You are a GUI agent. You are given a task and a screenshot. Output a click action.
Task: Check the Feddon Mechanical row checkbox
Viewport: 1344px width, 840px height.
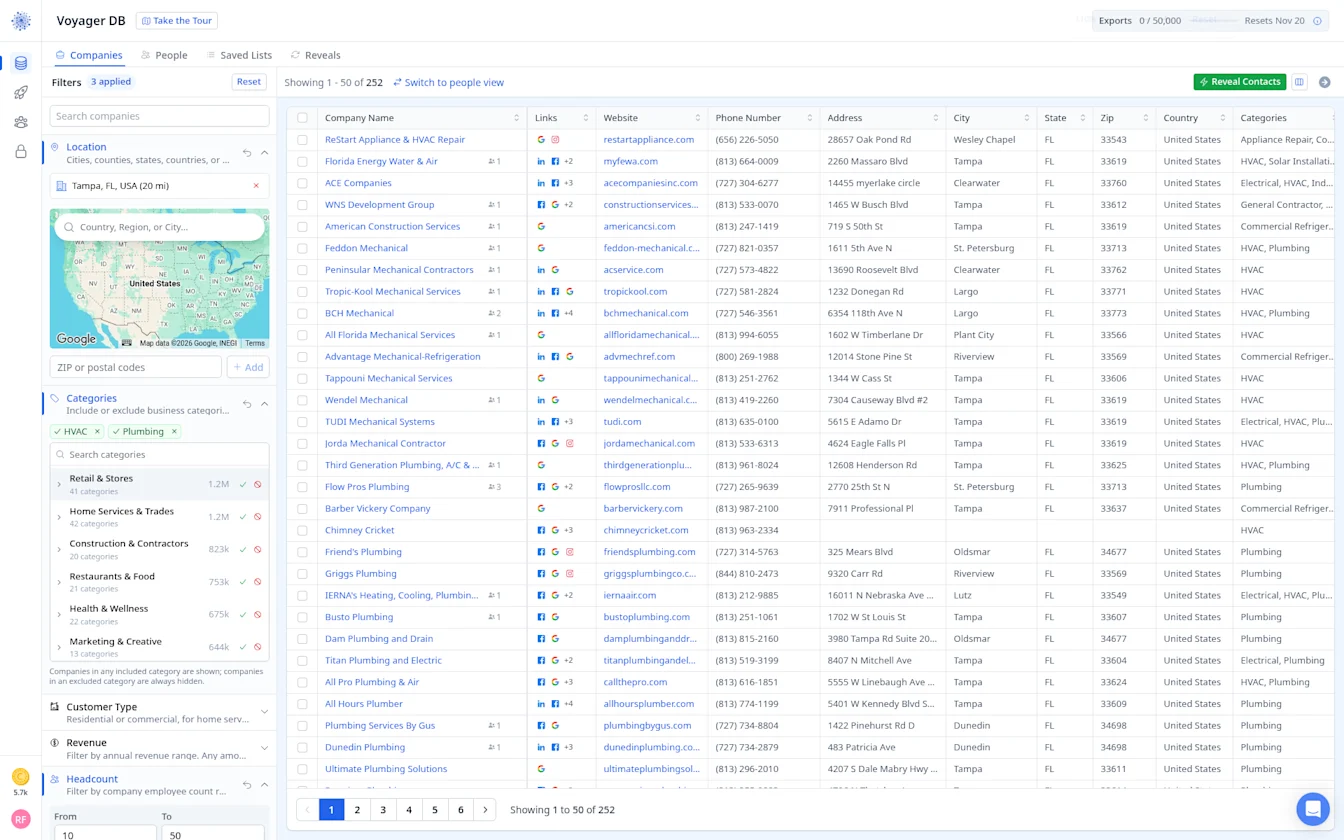tap(303, 248)
